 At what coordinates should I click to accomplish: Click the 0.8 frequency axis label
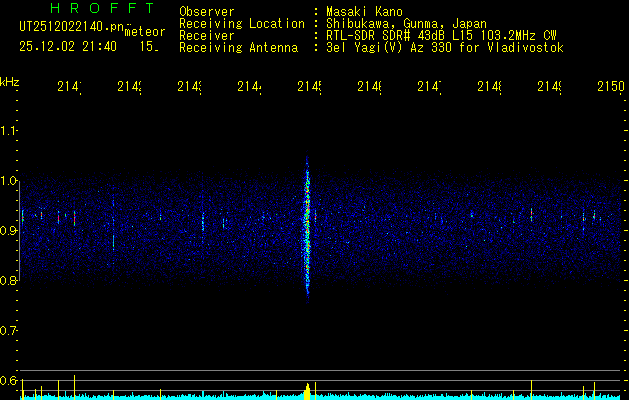click(x=8, y=280)
